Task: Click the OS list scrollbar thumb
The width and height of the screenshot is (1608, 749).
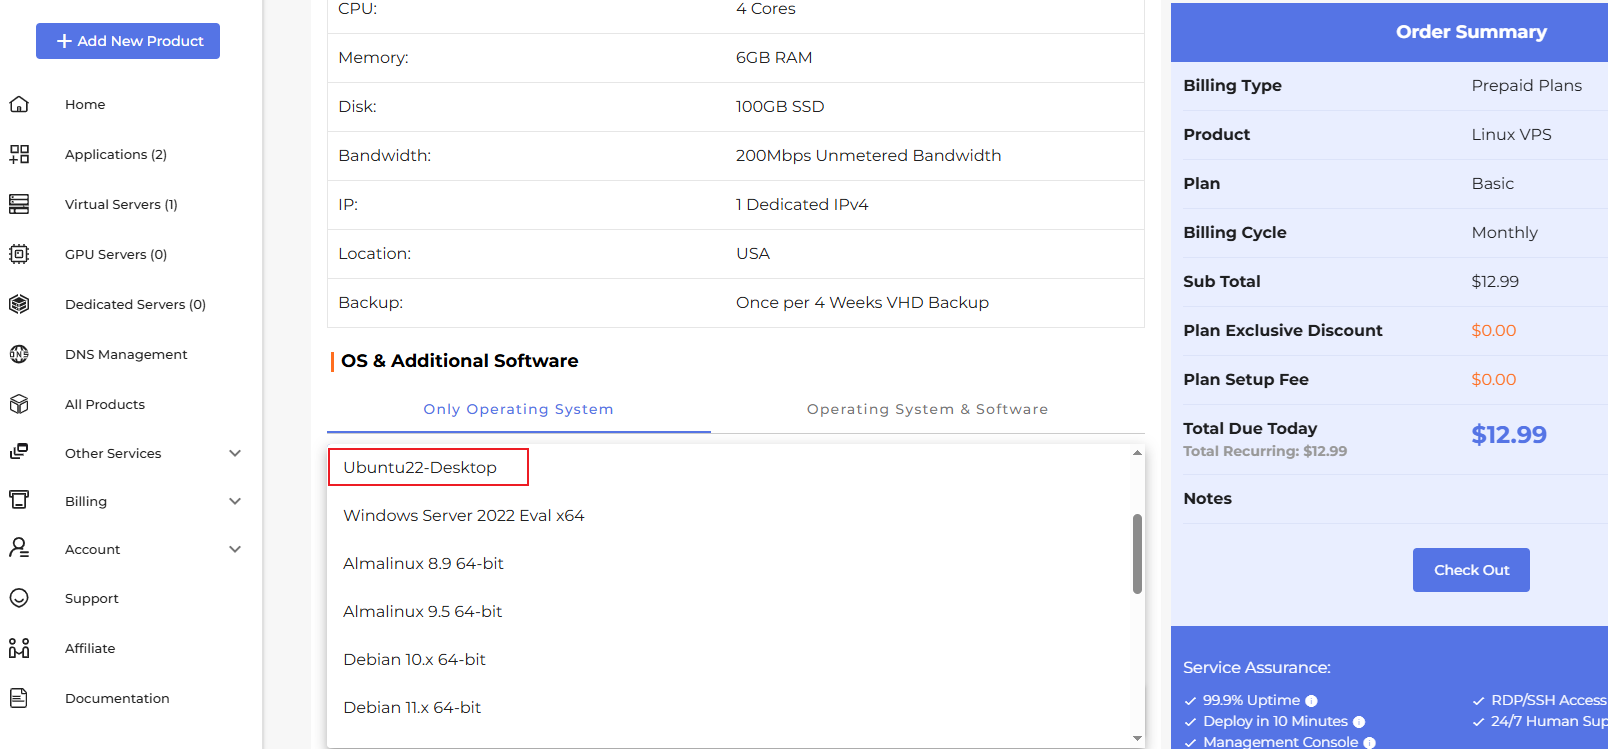Action: point(1137,554)
